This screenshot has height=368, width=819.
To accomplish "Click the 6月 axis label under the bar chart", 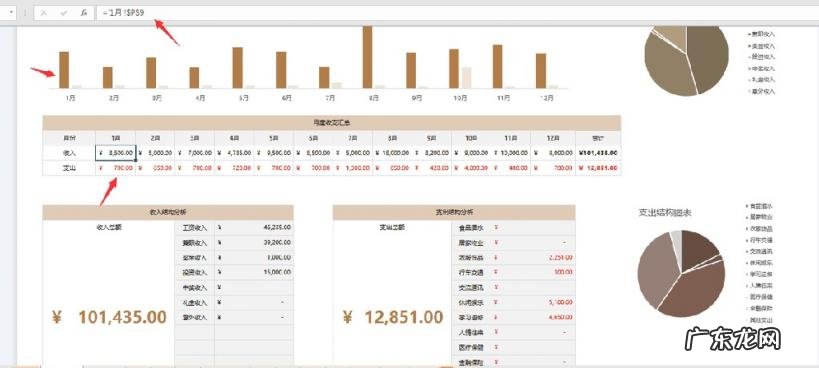I will tap(286, 98).
